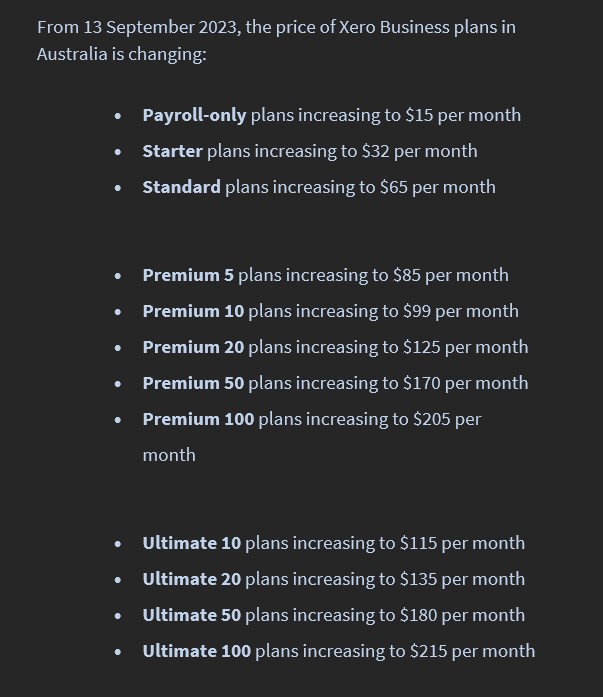Click the Standard plans $65 line
Viewport: 603px width, 697px height.
(319, 188)
